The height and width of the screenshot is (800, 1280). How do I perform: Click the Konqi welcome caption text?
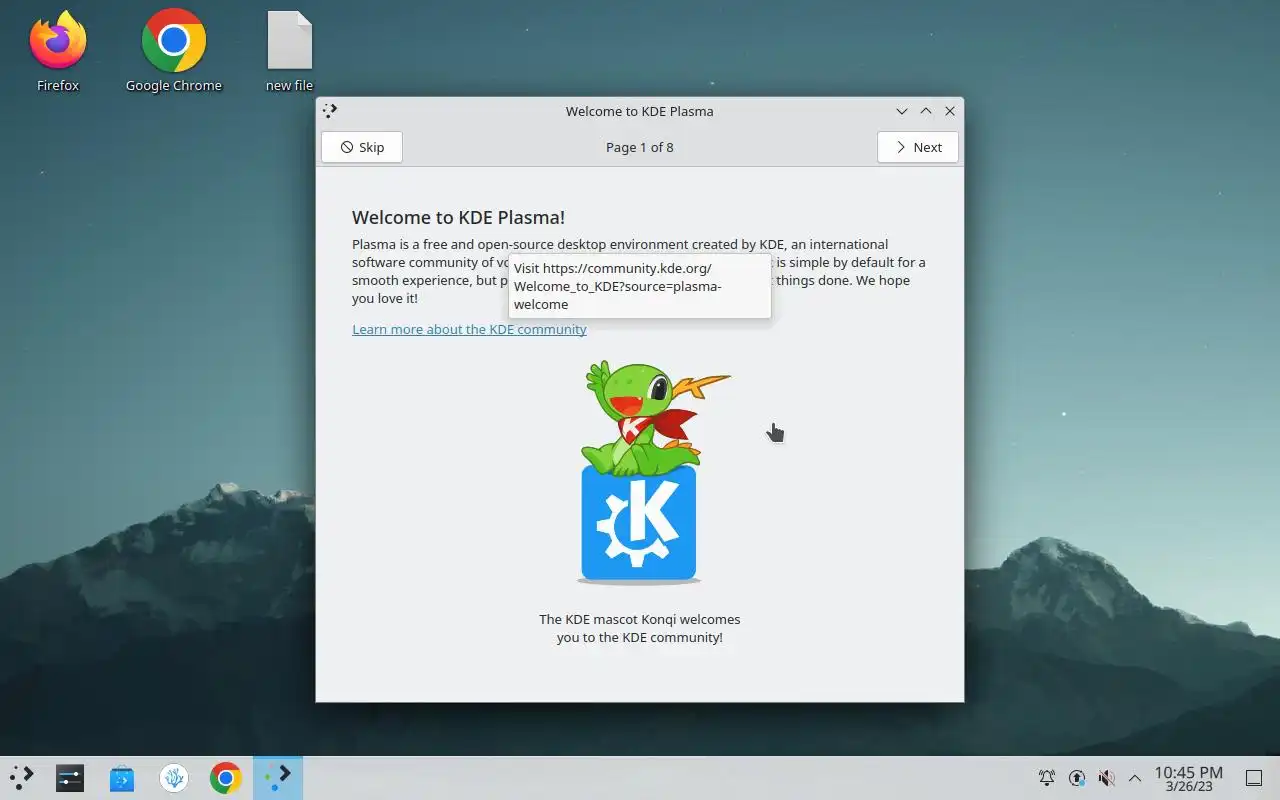(x=640, y=628)
